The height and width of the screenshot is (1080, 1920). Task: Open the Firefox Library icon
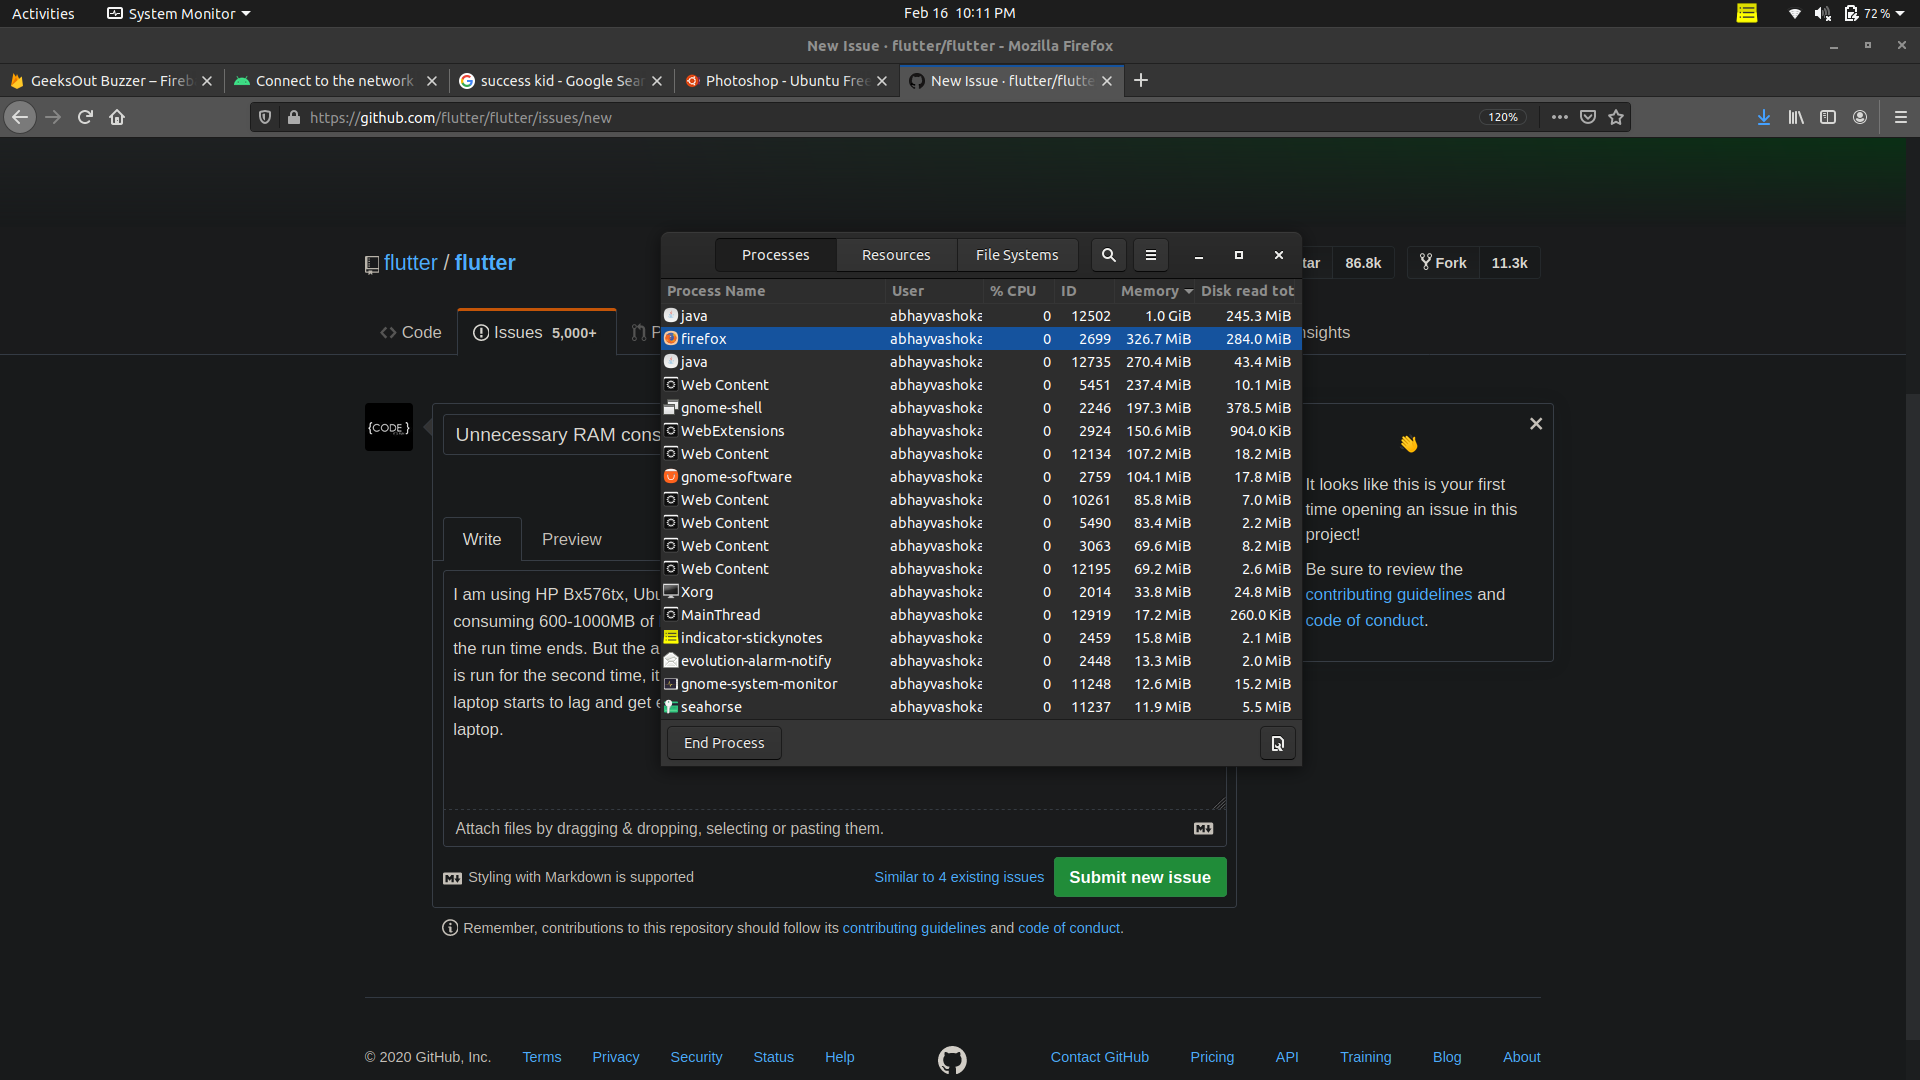click(x=1795, y=117)
